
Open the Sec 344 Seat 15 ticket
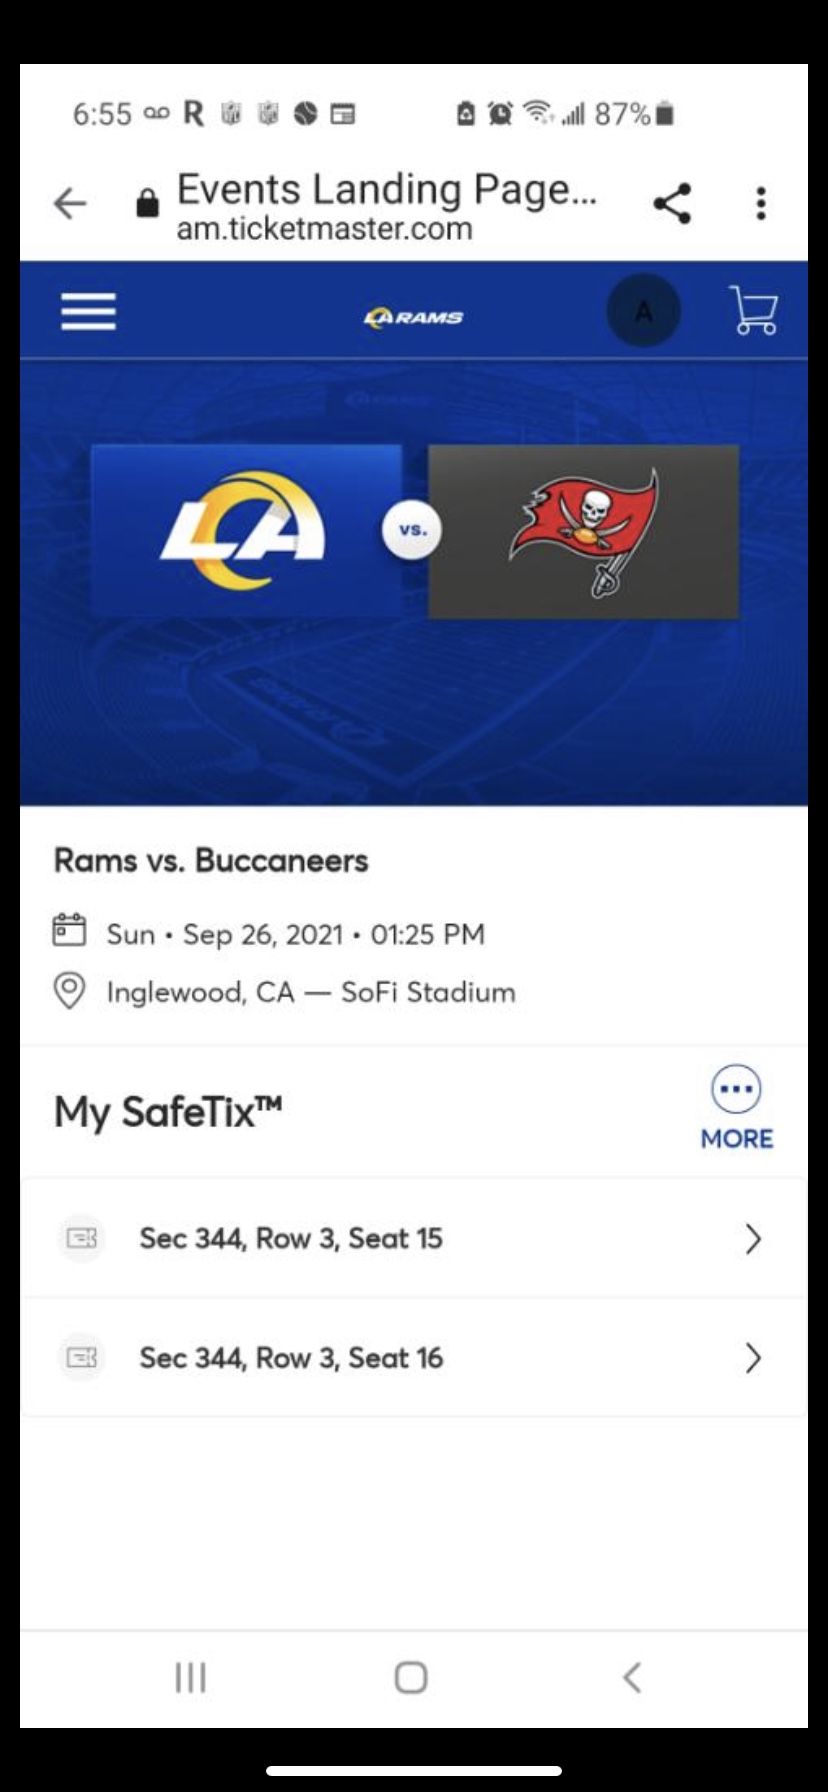point(291,1239)
